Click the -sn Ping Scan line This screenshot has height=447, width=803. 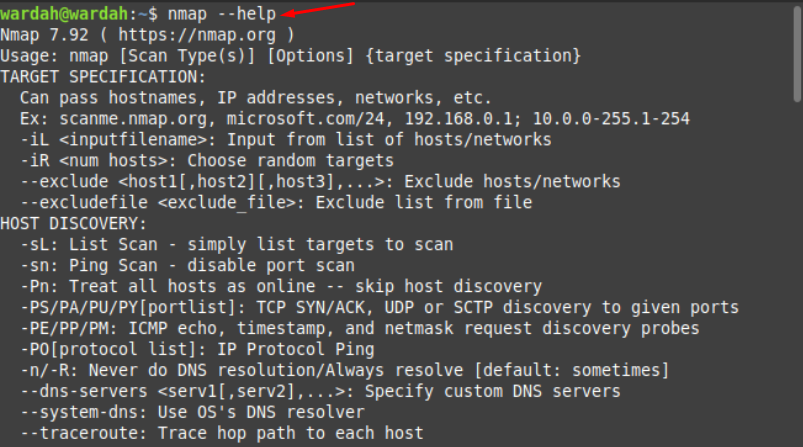point(187,266)
